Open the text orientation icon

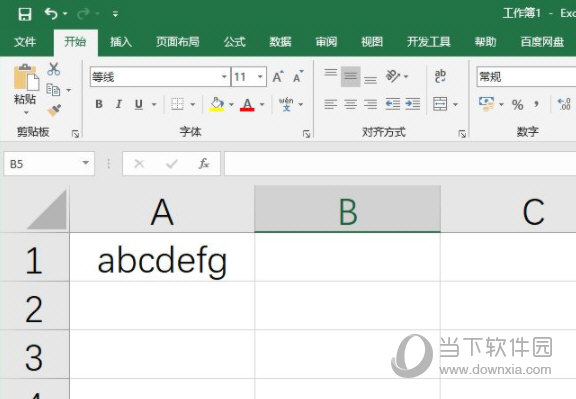pos(393,76)
